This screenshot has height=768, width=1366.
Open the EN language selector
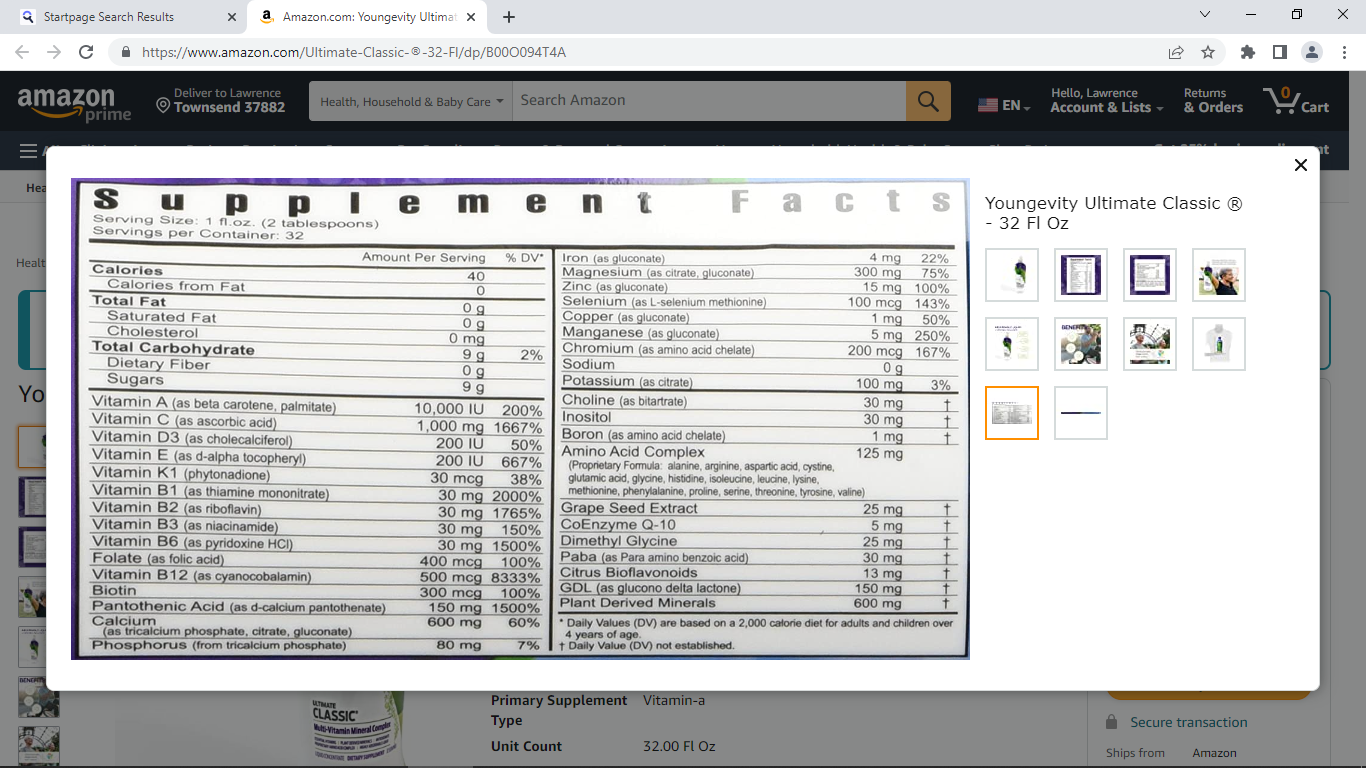click(x=1004, y=105)
